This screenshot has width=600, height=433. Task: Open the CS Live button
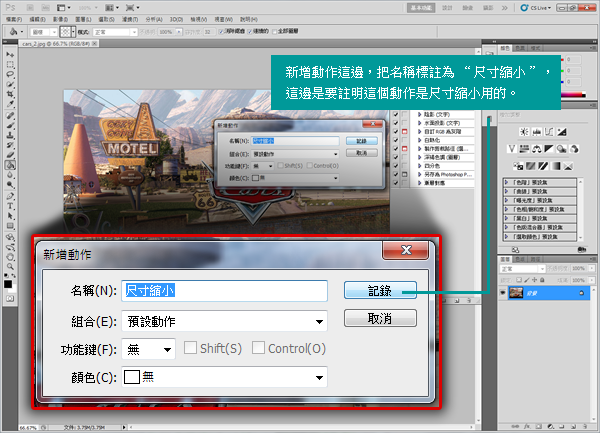(x=535, y=8)
